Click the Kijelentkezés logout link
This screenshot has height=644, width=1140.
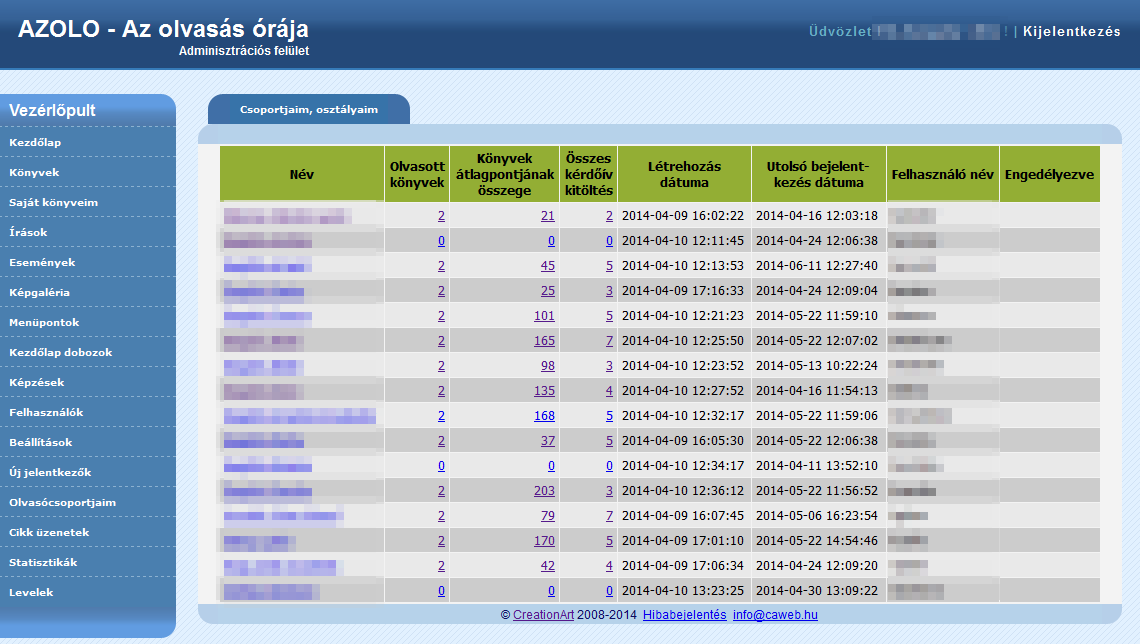click(x=1071, y=31)
